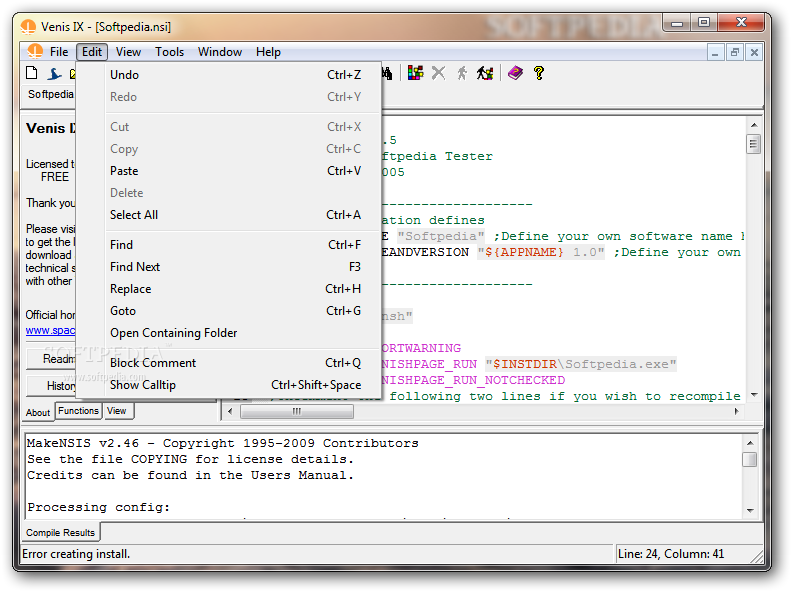
Task: Click output pane scrollbar thumb
Action: click(750, 459)
